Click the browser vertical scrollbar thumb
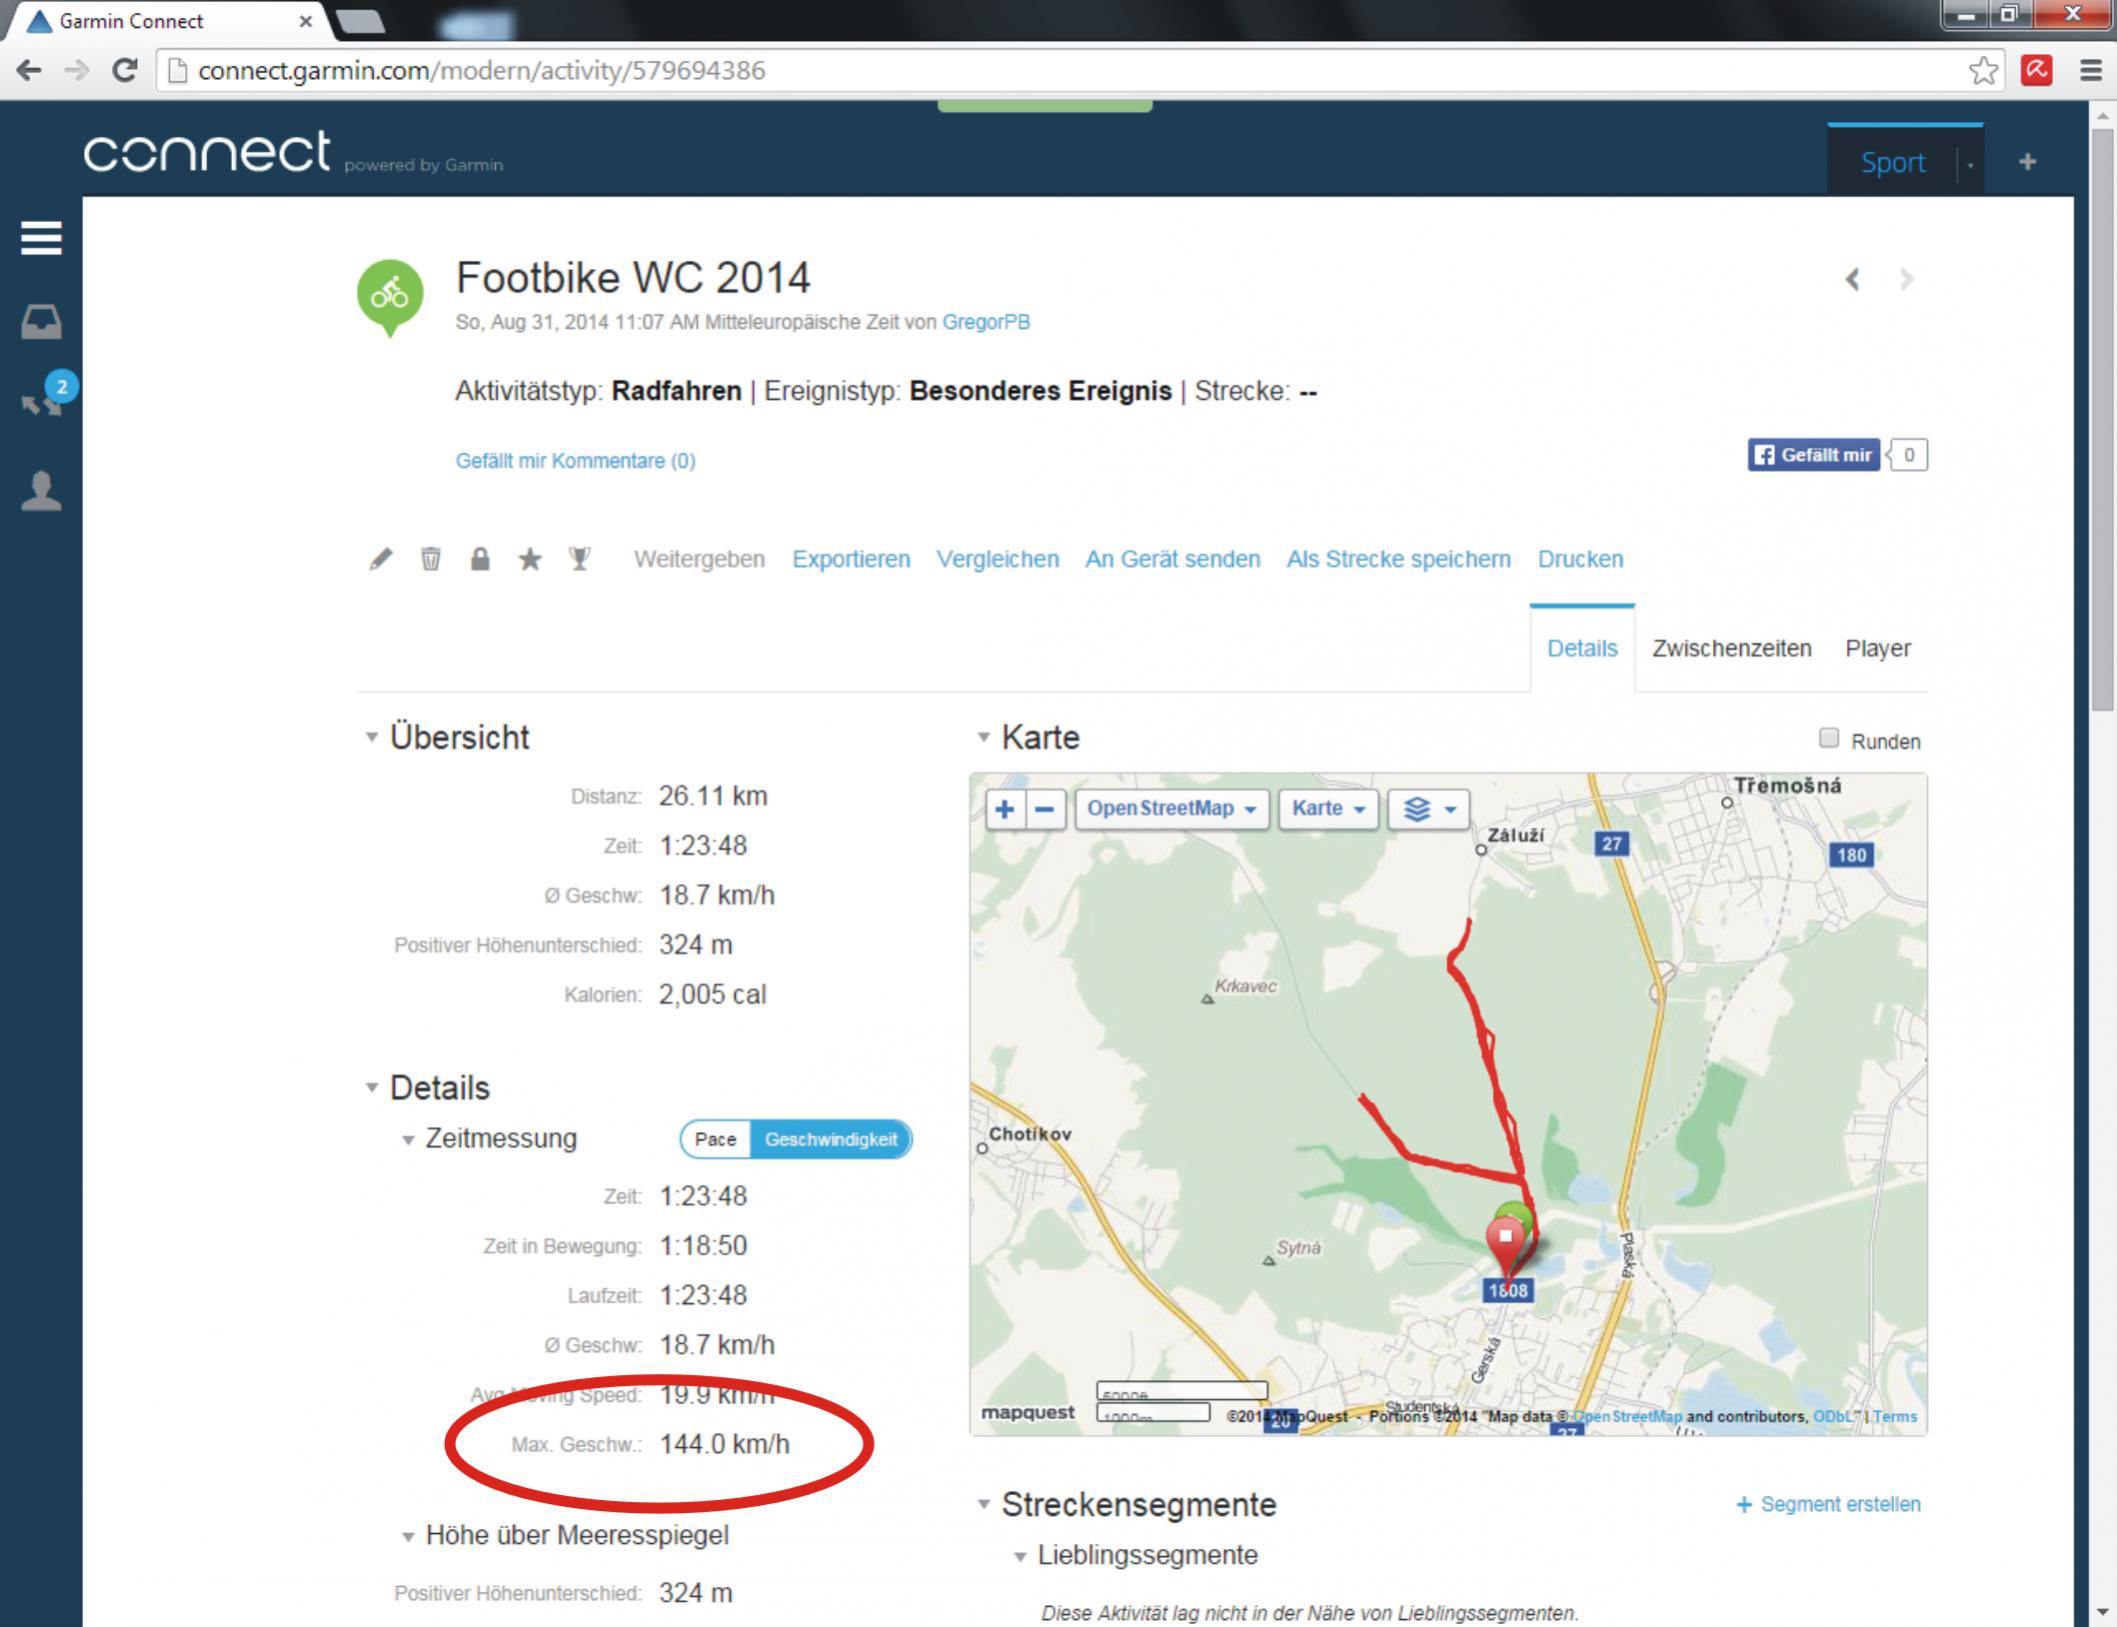2117x1627 pixels. point(2102,420)
